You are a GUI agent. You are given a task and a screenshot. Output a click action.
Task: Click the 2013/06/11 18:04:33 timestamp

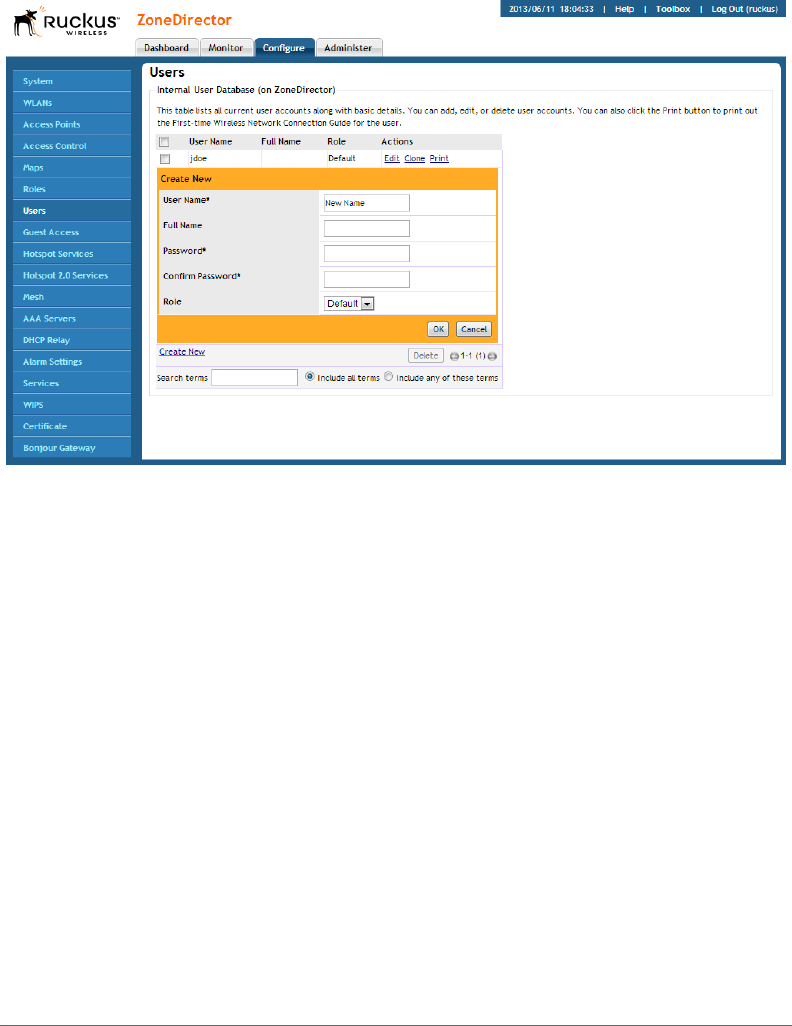[x=551, y=9]
